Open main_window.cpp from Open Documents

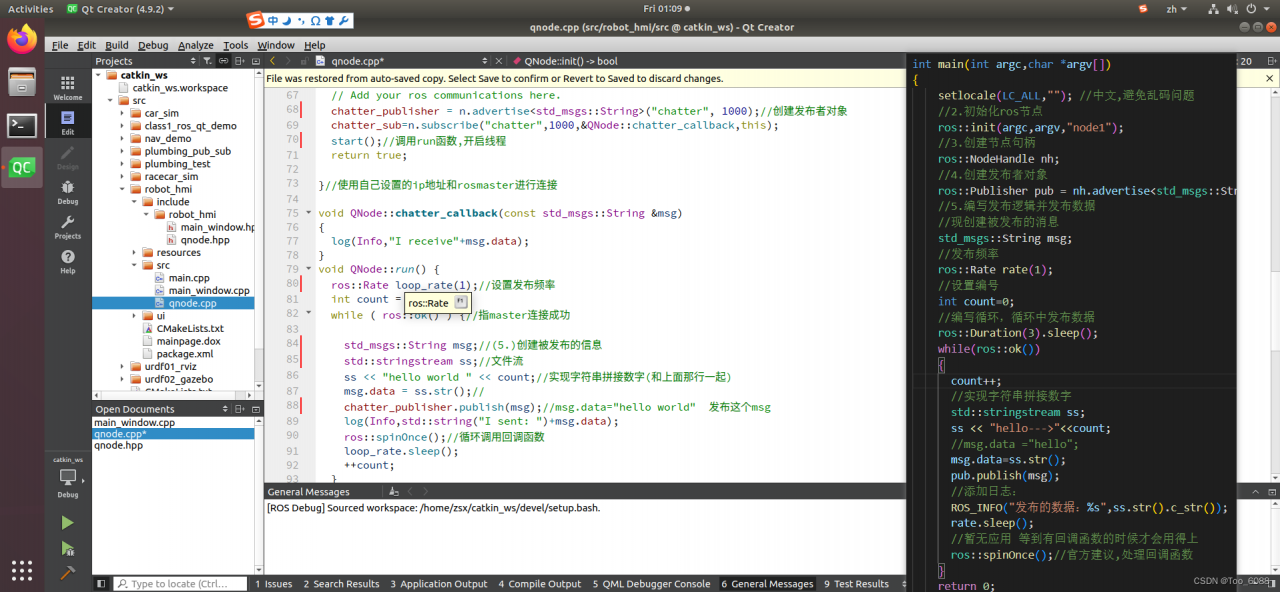click(134, 422)
